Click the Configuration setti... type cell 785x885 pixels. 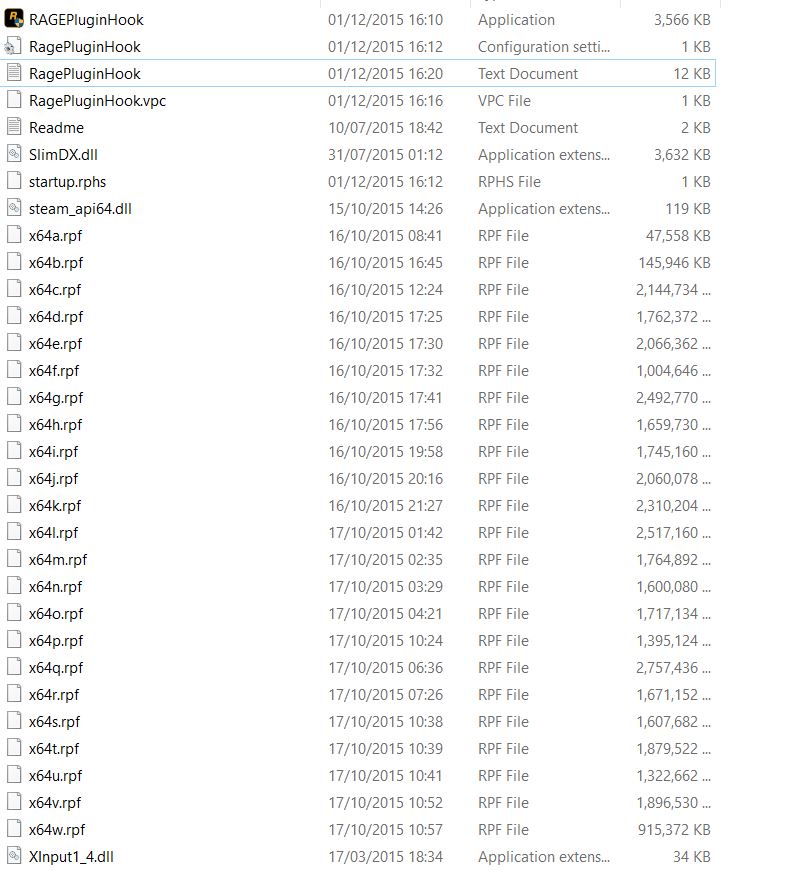click(x=544, y=47)
